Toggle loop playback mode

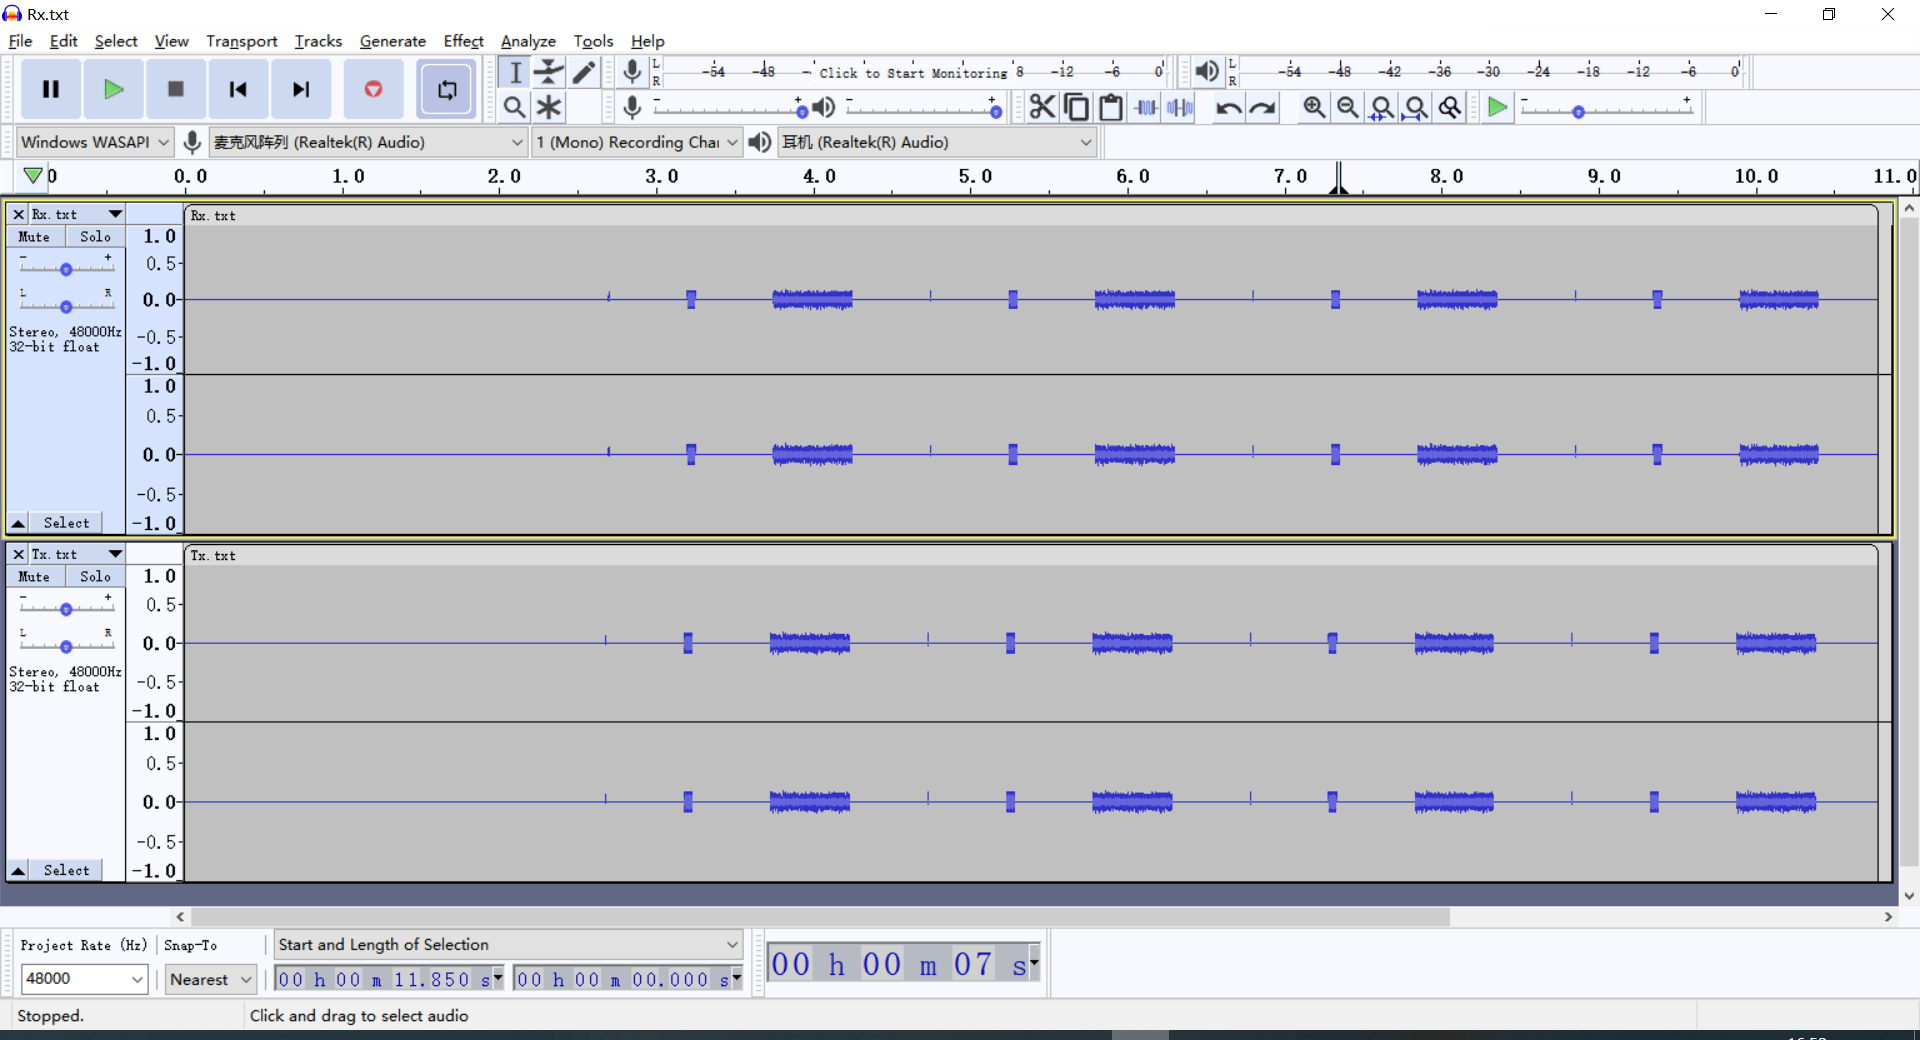(x=446, y=89)
